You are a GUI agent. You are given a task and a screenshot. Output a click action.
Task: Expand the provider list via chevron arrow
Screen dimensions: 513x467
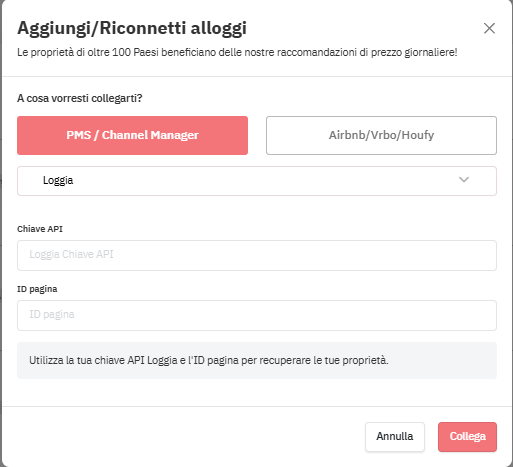[x=464, y=180]
